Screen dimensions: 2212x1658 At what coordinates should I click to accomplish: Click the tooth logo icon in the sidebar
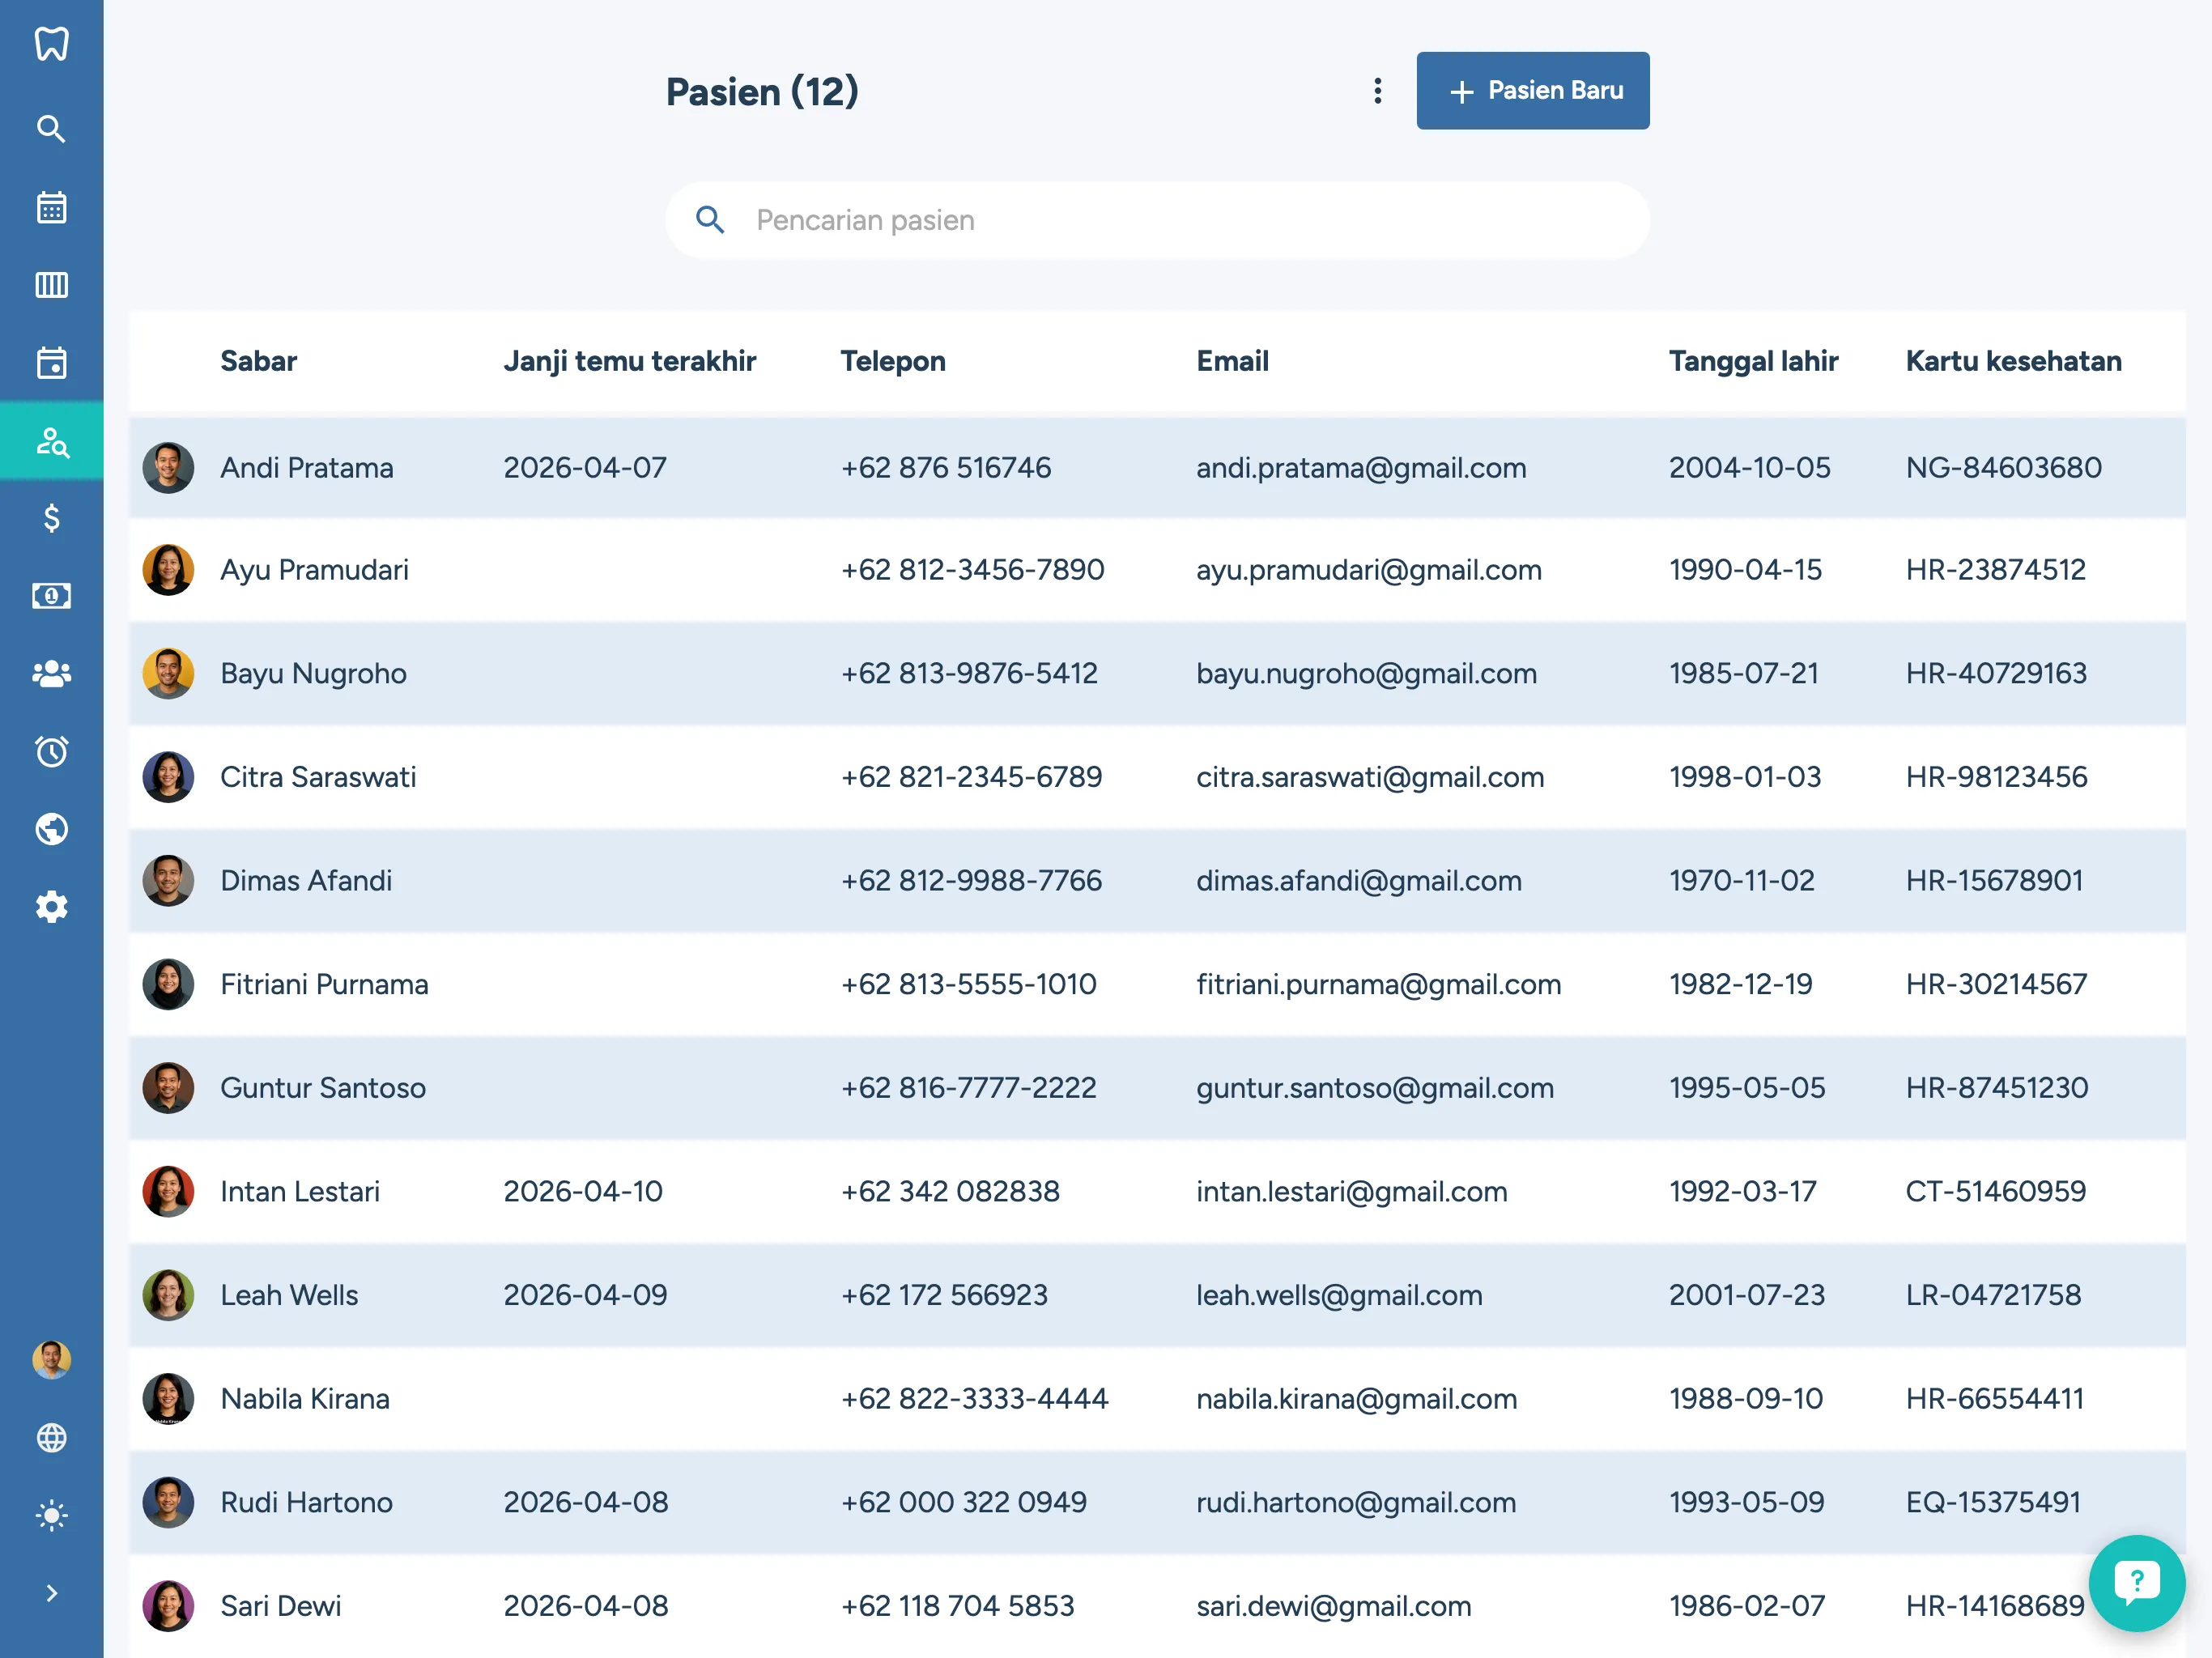(51, 44)
